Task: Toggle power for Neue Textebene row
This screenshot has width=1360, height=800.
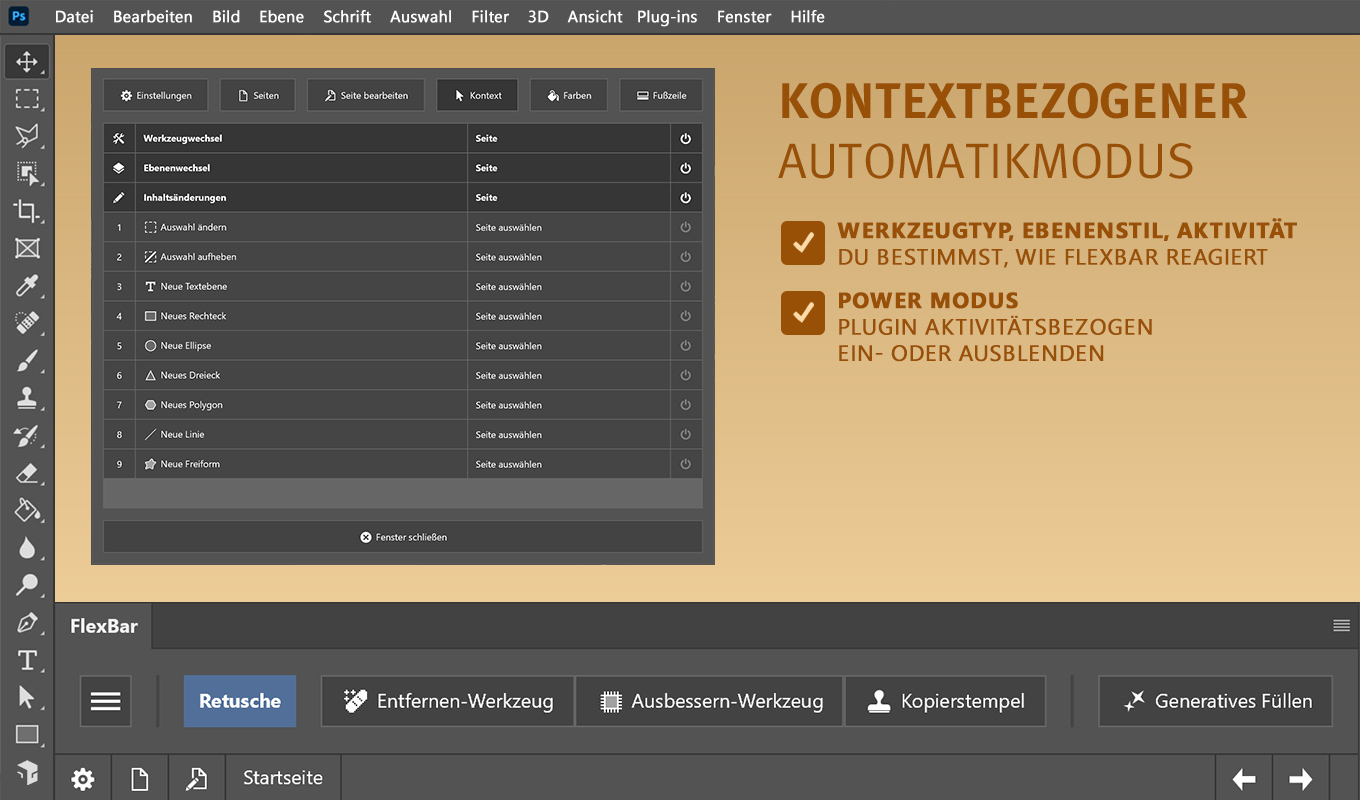Action: (686, 287)
